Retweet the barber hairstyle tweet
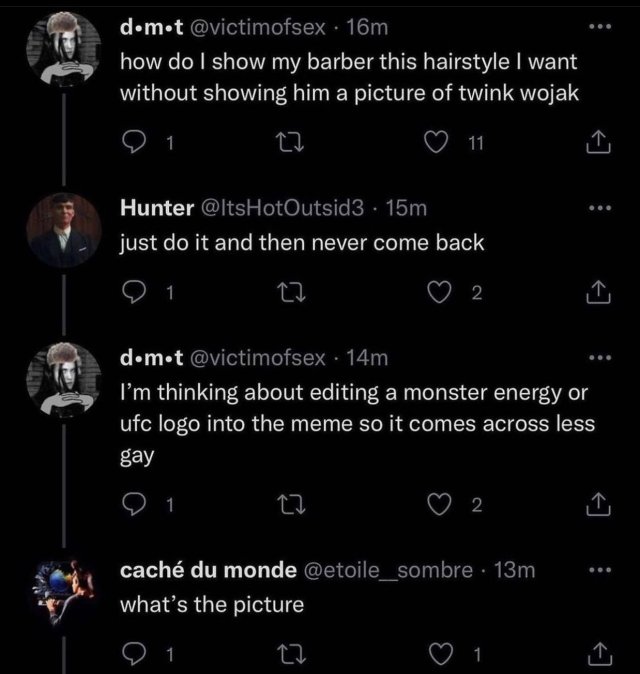640x674 pixels. click(x=295, y=146)
